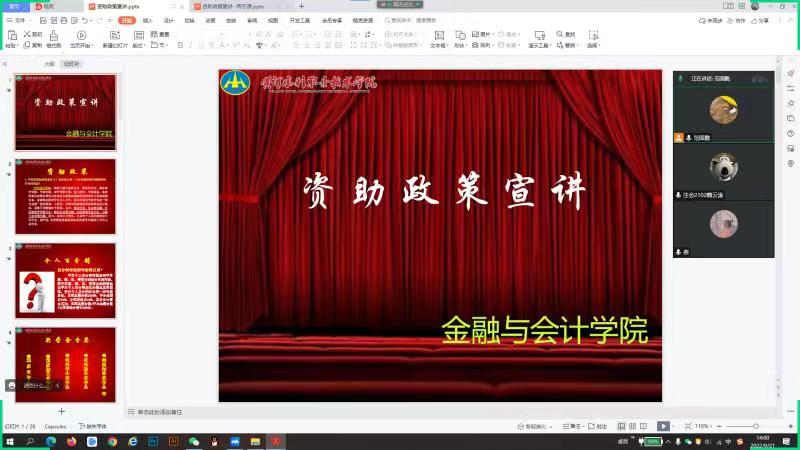Open the Design (设计) ribbon tab
The height and width of the screenshot is (450, 800).
[168, 20]
